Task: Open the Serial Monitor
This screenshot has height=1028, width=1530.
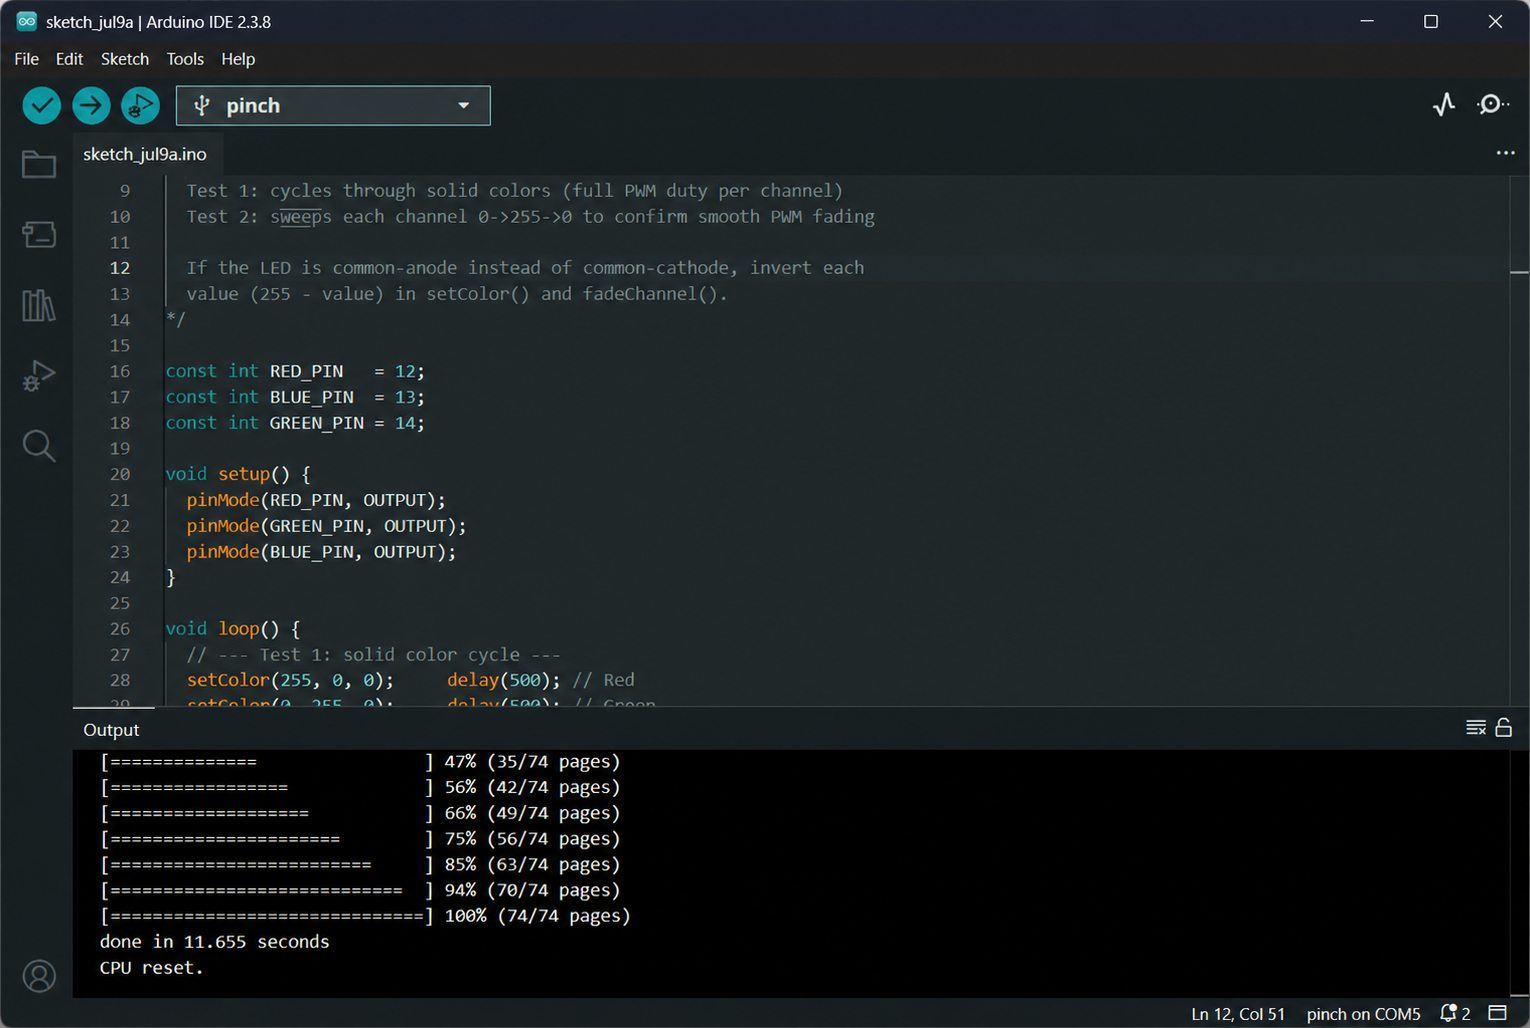Action: pyautogui.click(x=1493, y=104)
